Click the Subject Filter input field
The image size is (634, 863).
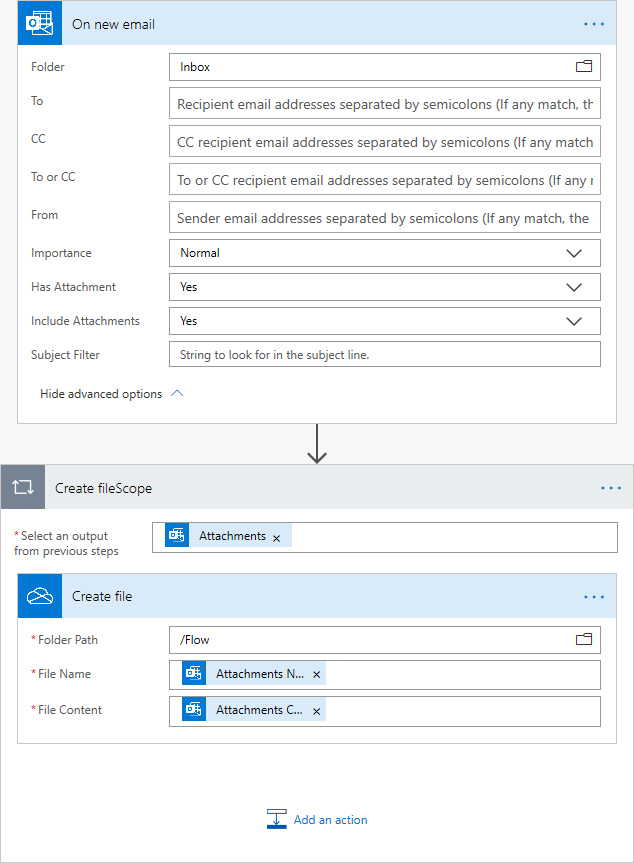click(384, 354)
